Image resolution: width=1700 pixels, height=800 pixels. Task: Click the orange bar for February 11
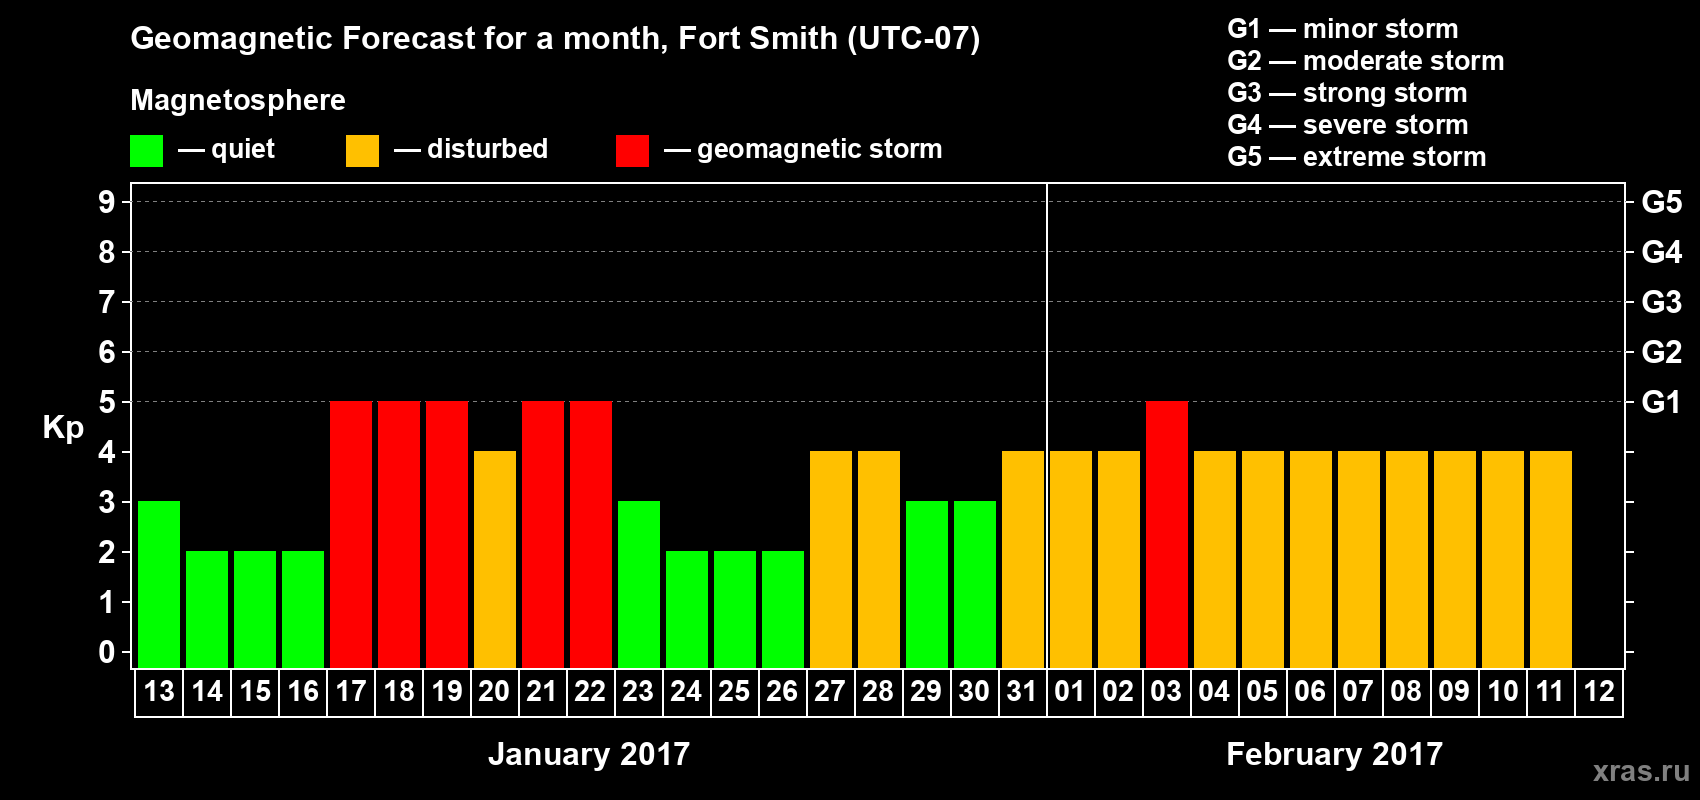pos(1551,559)
